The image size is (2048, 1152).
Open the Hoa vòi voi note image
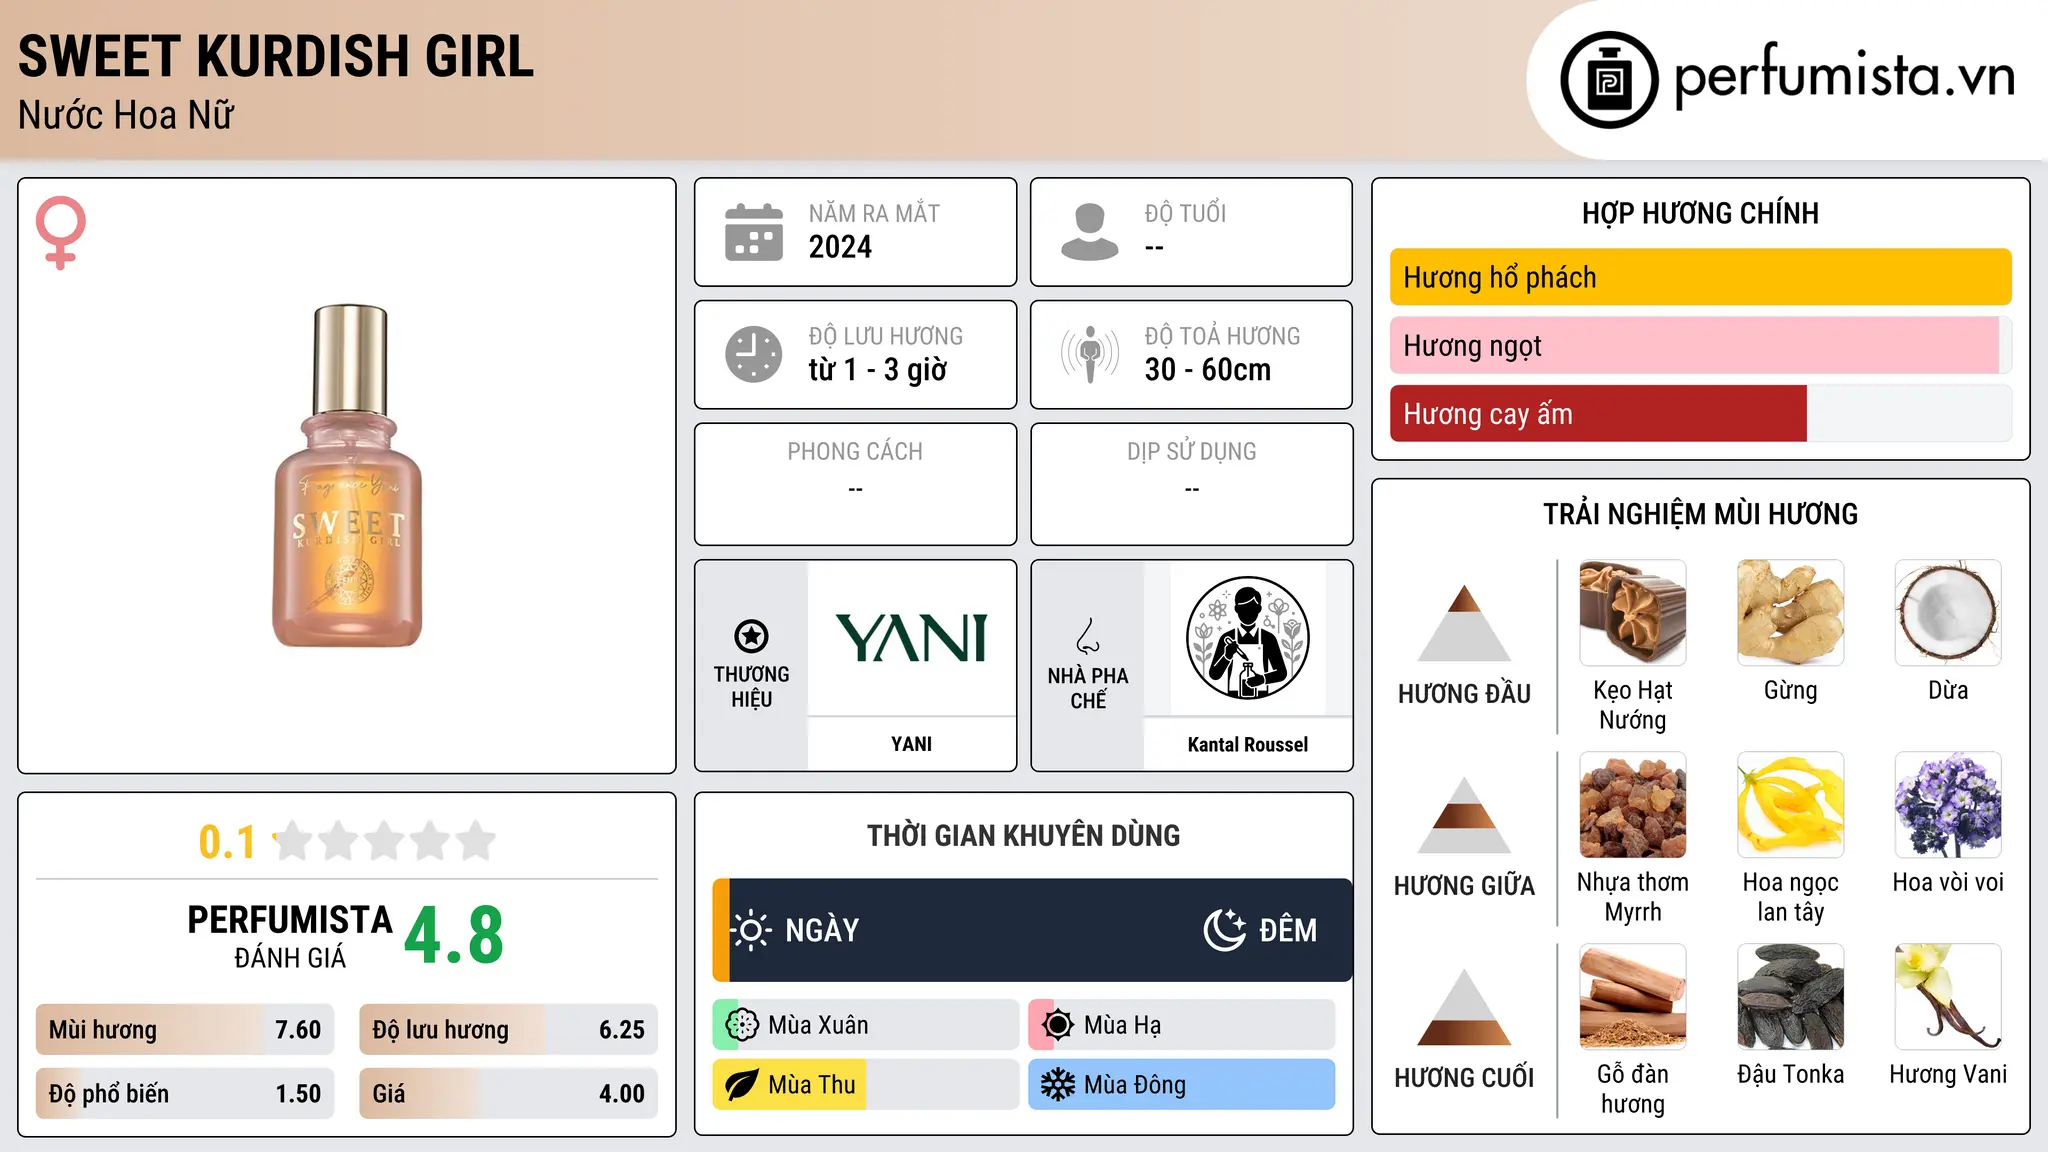click(1948, 805)
